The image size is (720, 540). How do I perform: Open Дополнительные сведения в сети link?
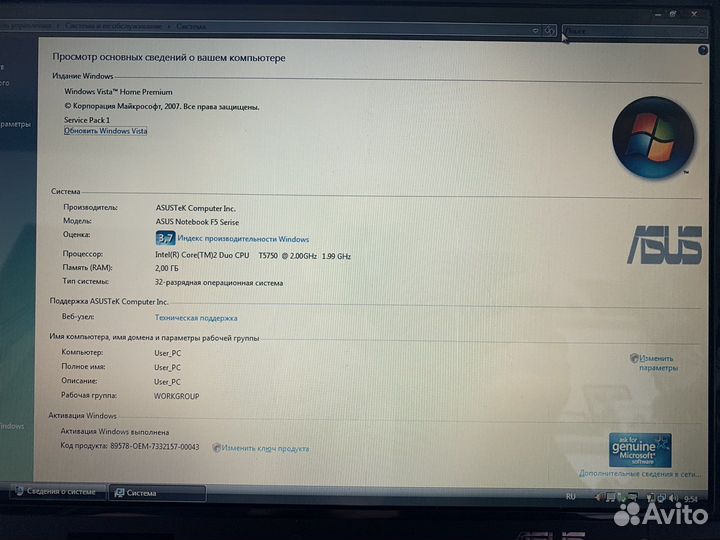pos(640,473)
